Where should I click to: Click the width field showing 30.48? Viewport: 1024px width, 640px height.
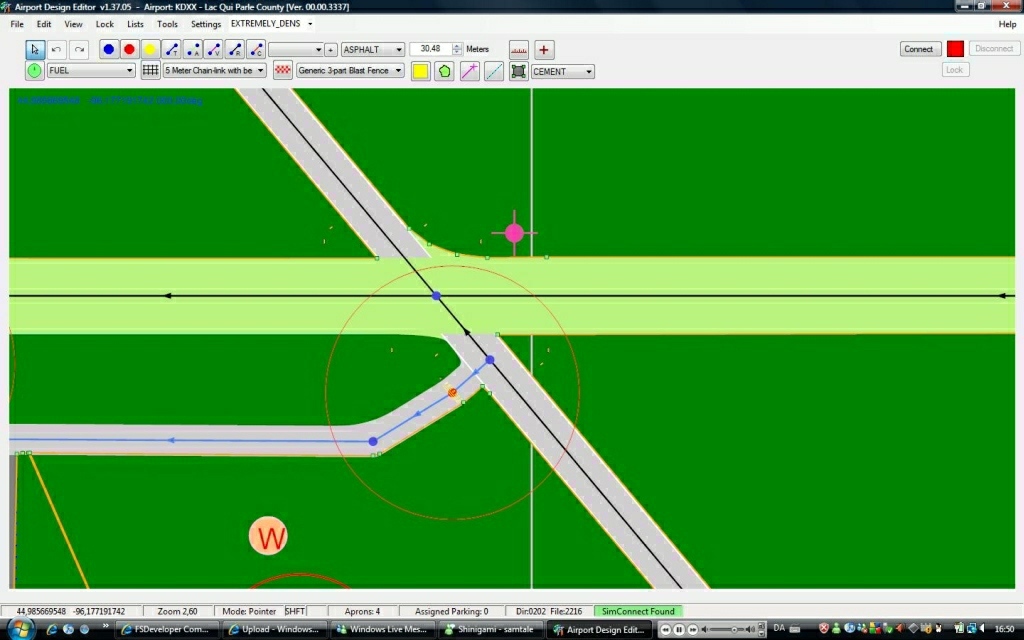tap(431, 49)
